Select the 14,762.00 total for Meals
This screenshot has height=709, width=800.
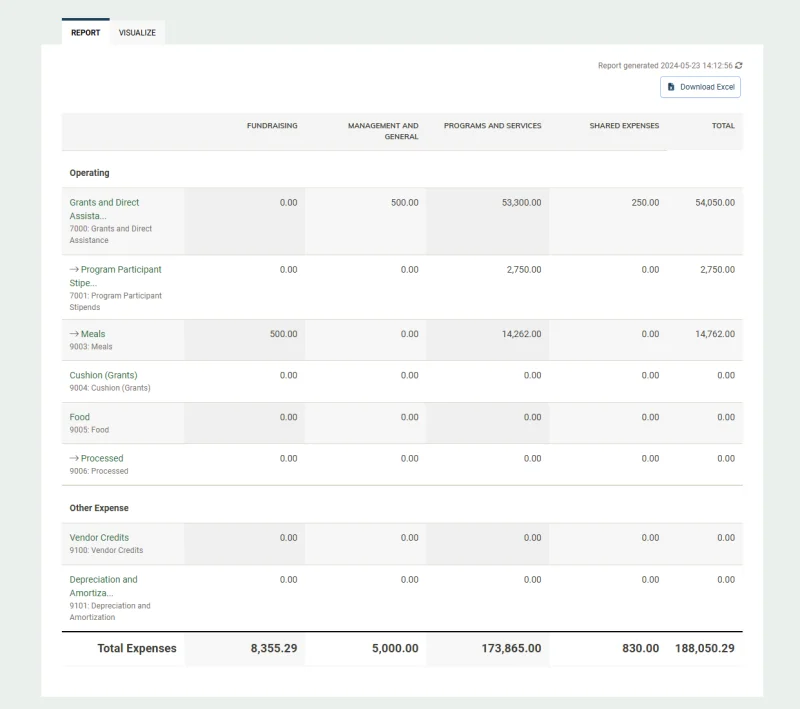[715, 334]
